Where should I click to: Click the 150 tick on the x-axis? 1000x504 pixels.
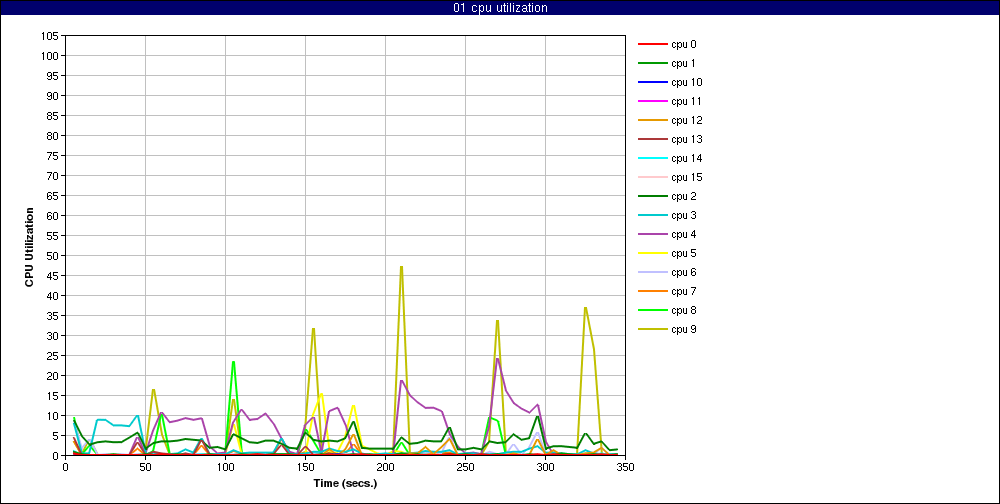[305, 466]
